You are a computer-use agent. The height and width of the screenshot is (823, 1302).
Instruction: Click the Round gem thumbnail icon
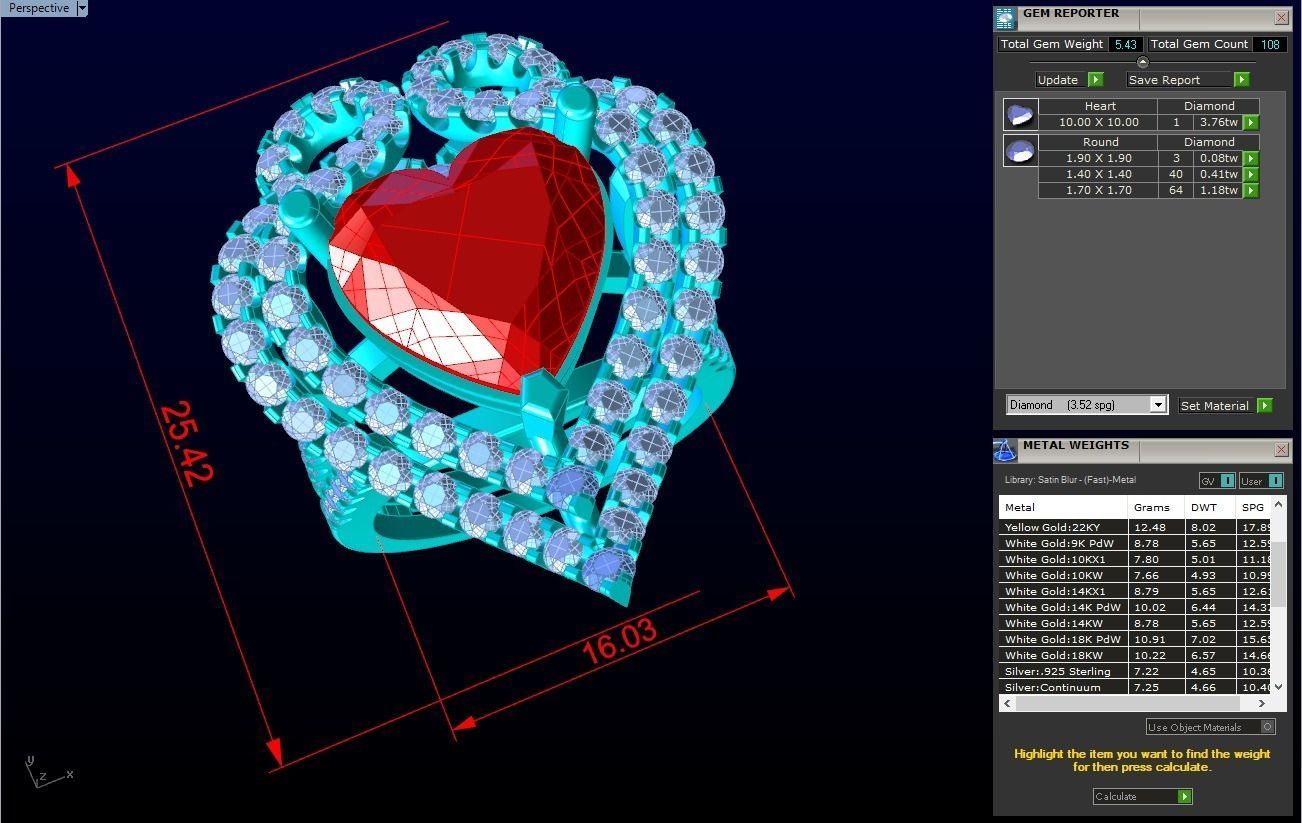click(1020, 150)
